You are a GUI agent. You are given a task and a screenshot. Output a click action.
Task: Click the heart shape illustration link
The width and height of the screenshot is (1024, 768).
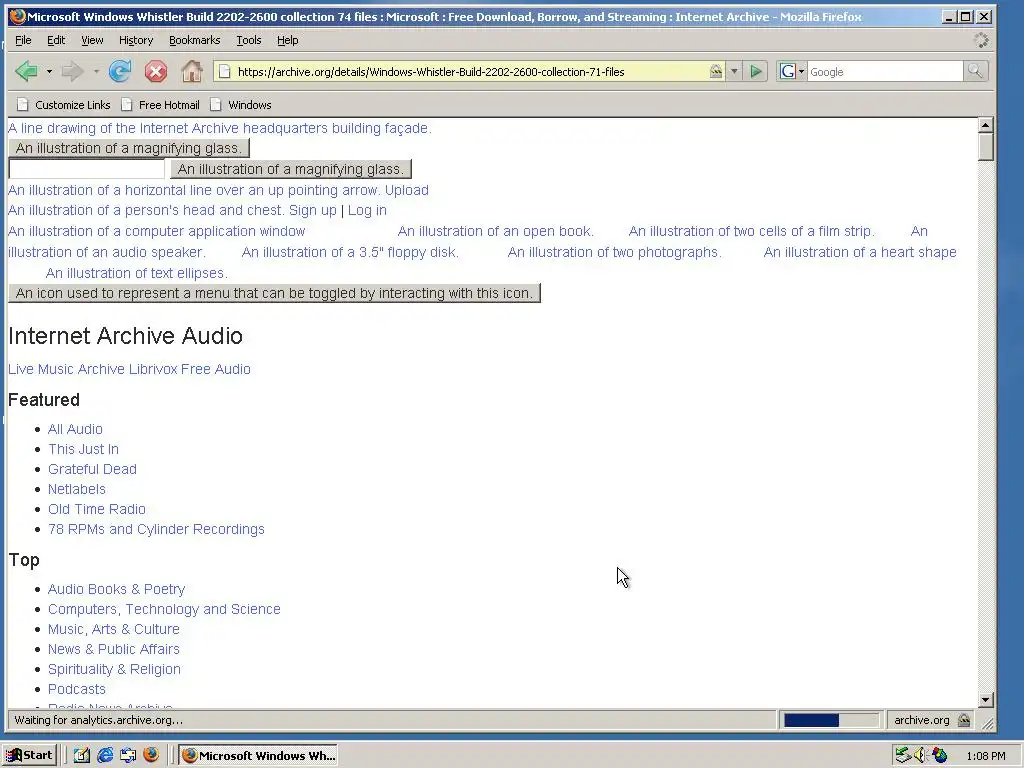pos(860,252)
